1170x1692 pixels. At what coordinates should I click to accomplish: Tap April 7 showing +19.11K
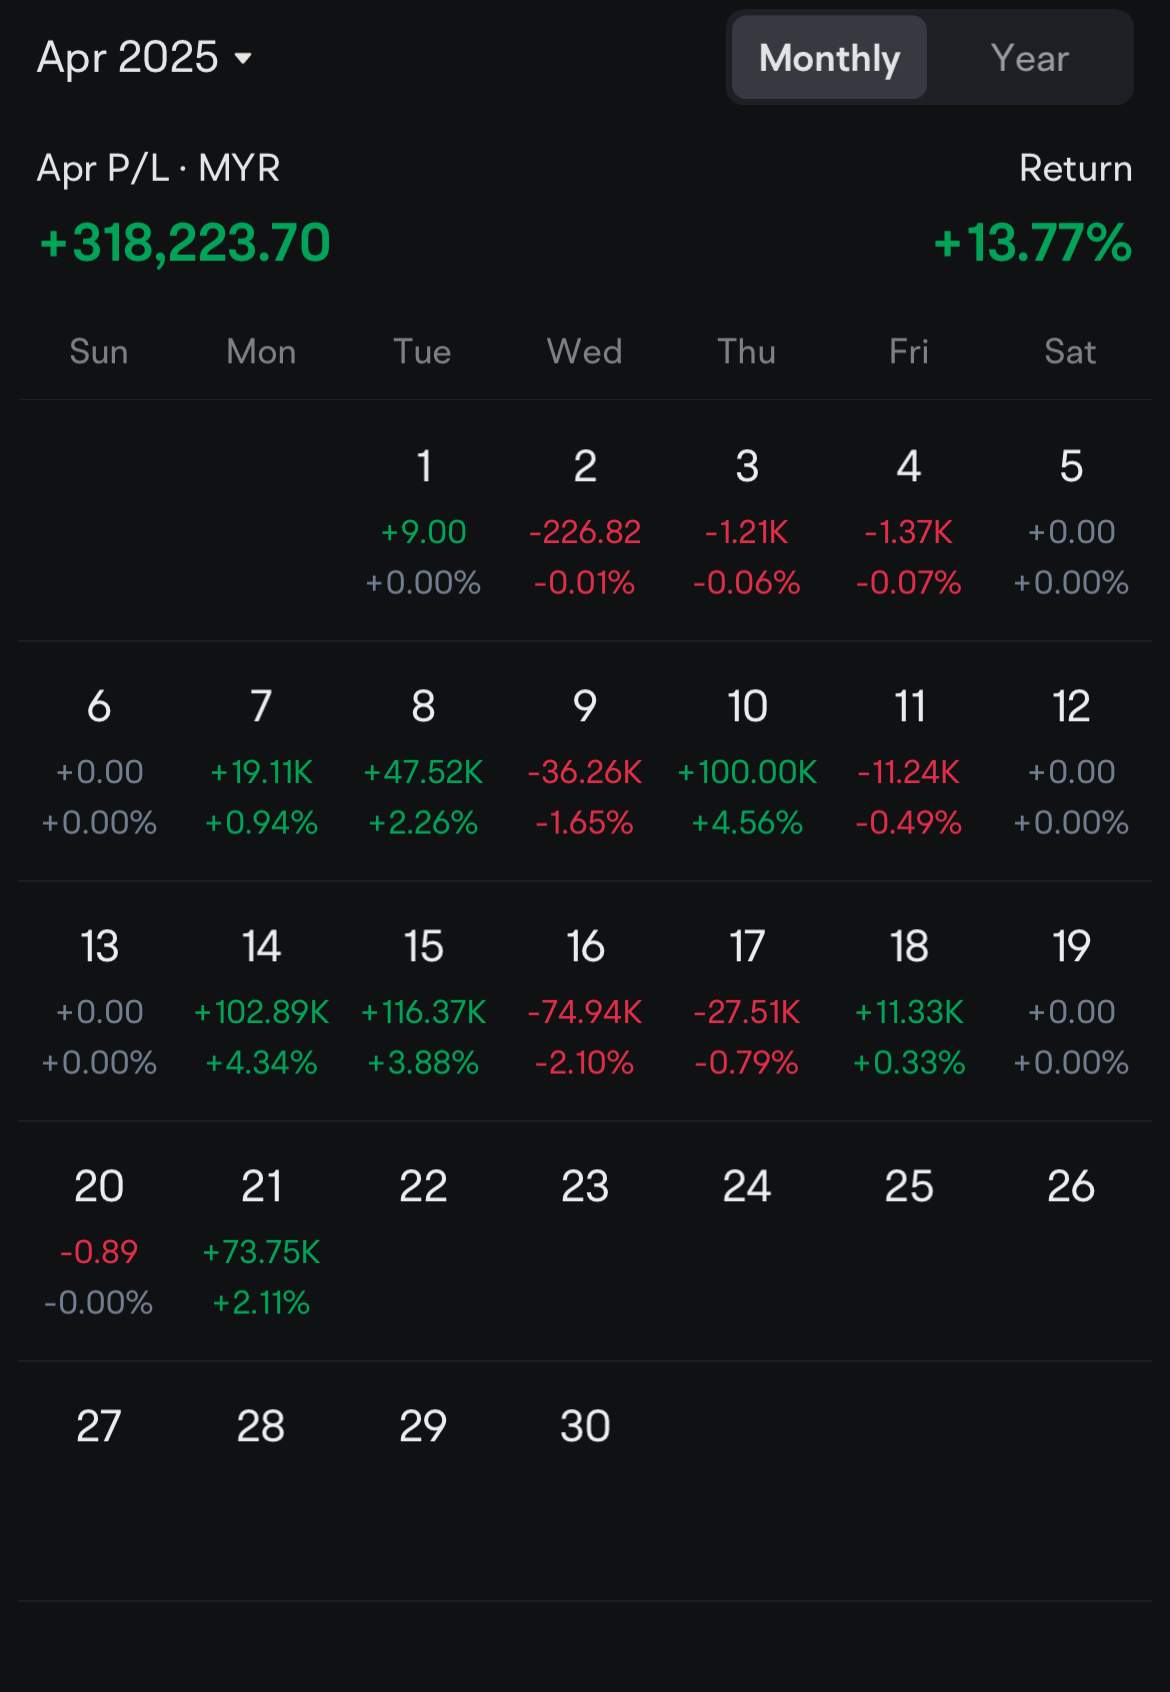[261, 762]
